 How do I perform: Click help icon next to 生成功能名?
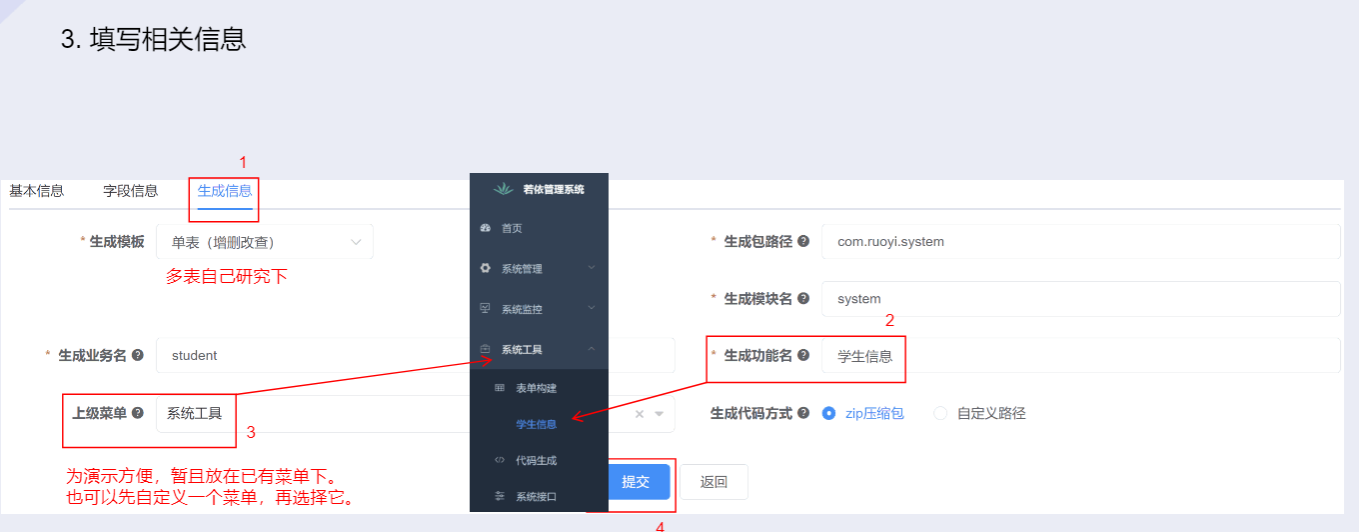coord(803,355)
